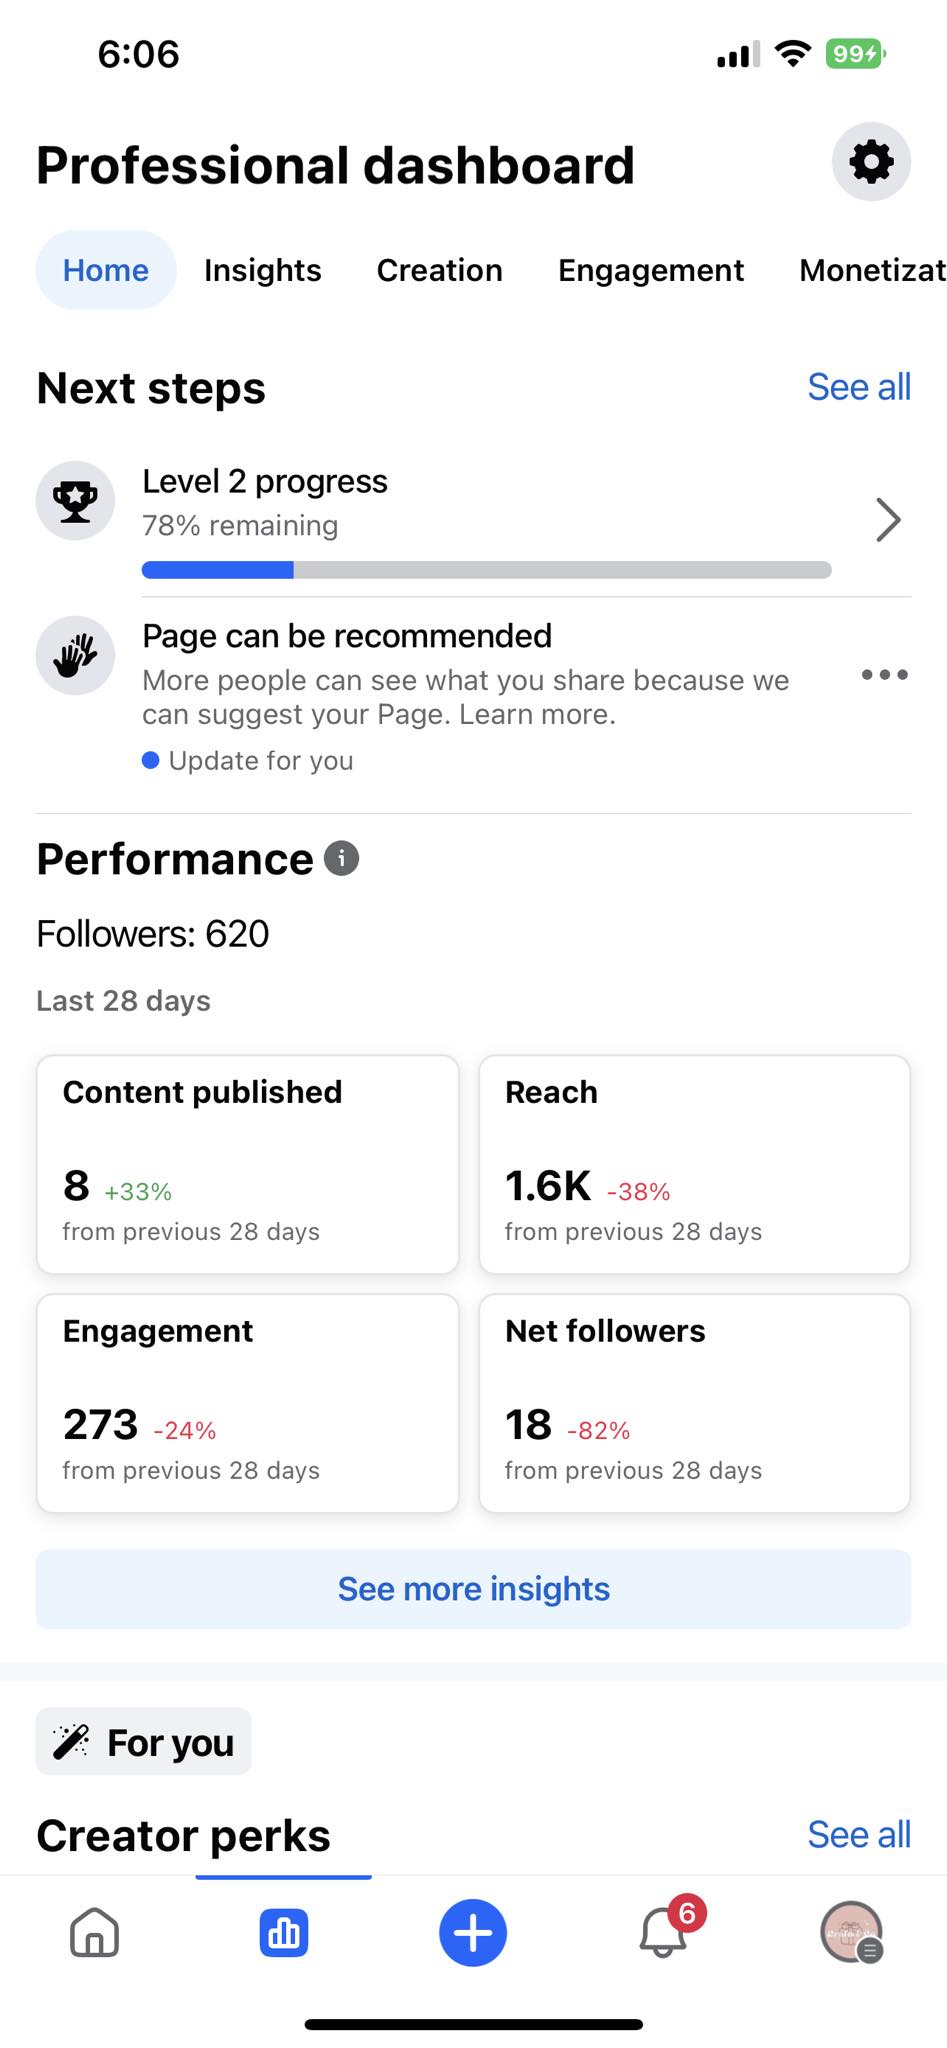The image size is (947, 2048).
Task: Go to the home feed icon in bottom bar
Action: pos(95,1932)
